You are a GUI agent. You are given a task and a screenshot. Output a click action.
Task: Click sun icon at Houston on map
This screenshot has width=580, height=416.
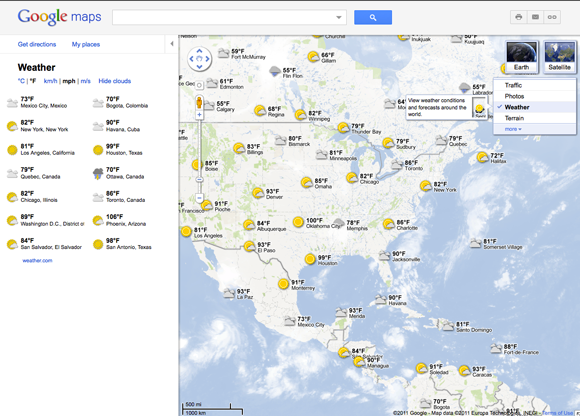310,259
